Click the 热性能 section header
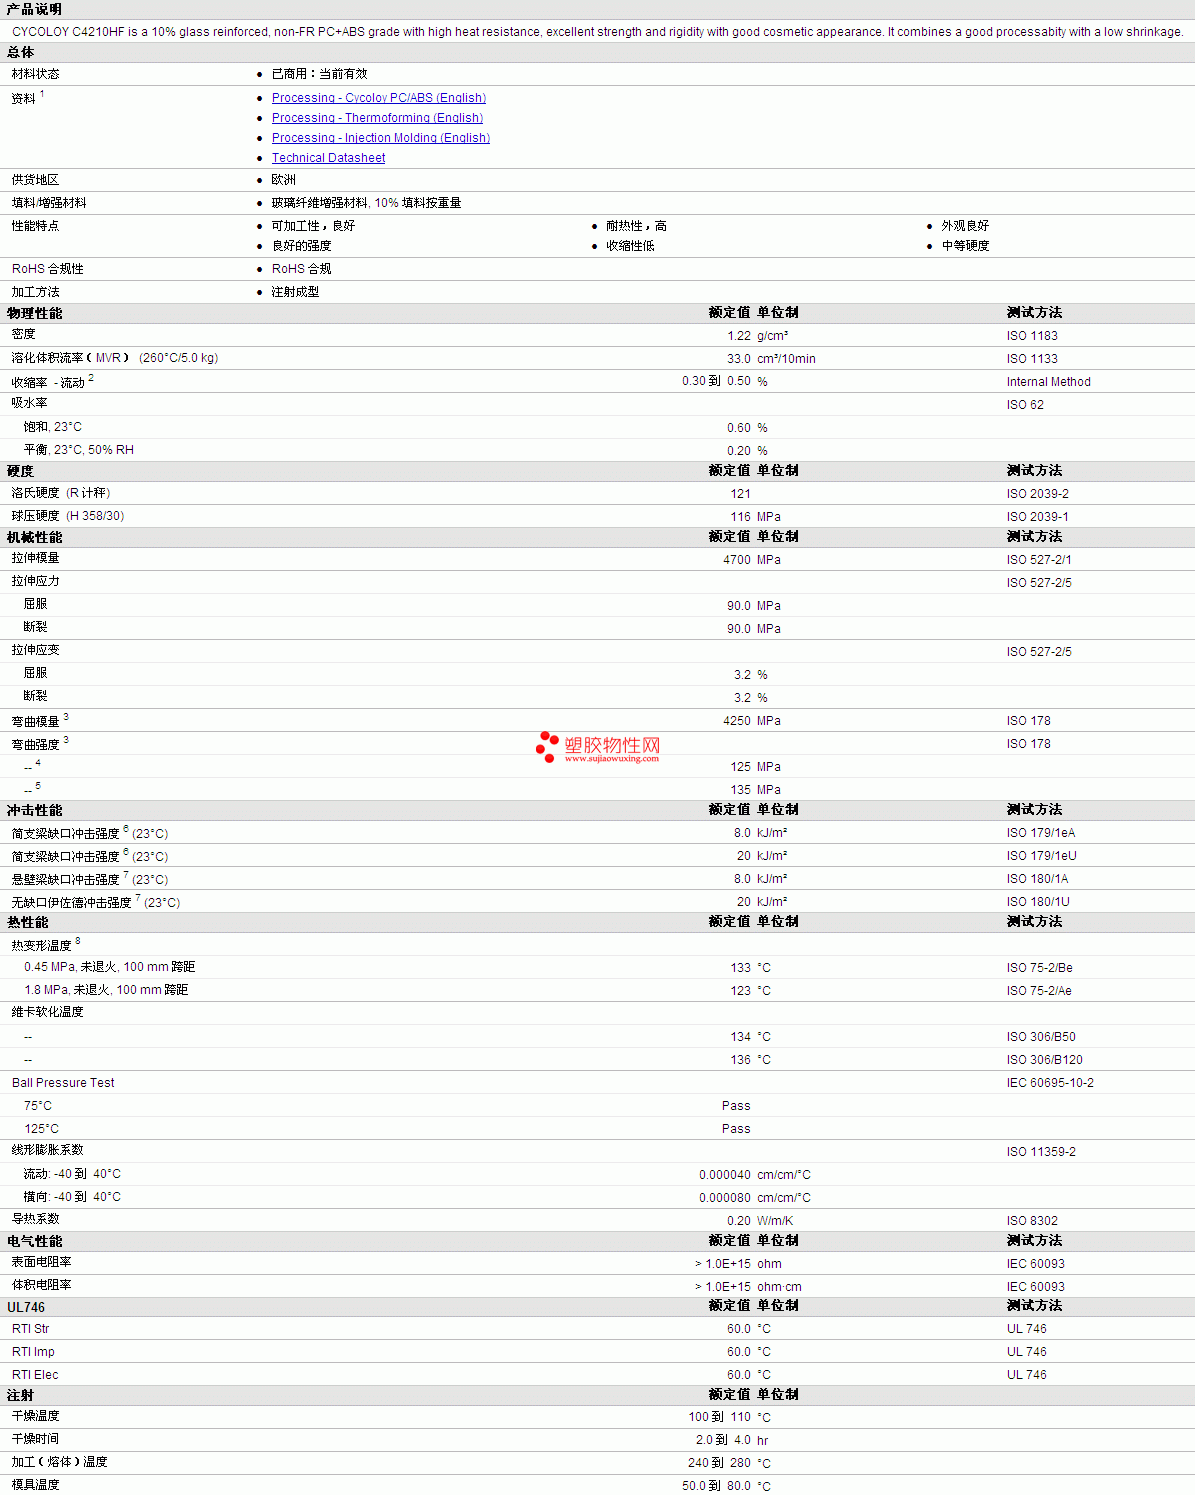Image resolution: width=1195 pixels, height=1495 pixels. 27,922
